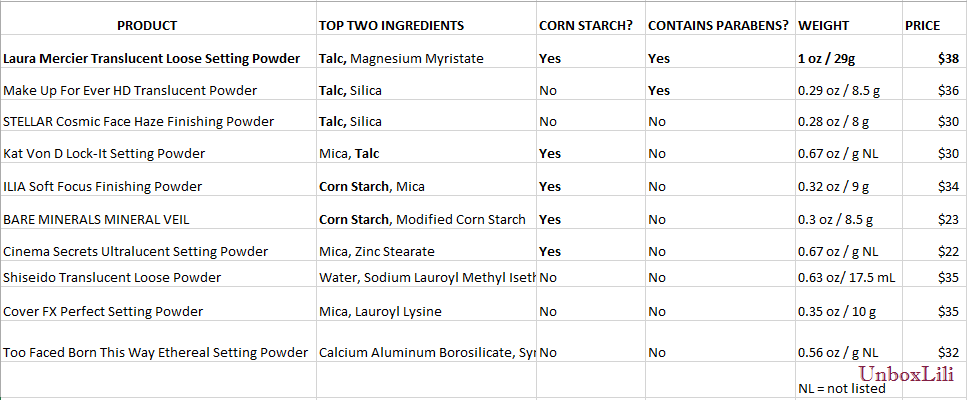967x400 pixels.
Task: Select Too Faced Born This Way product cell
Action: [x=156, y=352]
